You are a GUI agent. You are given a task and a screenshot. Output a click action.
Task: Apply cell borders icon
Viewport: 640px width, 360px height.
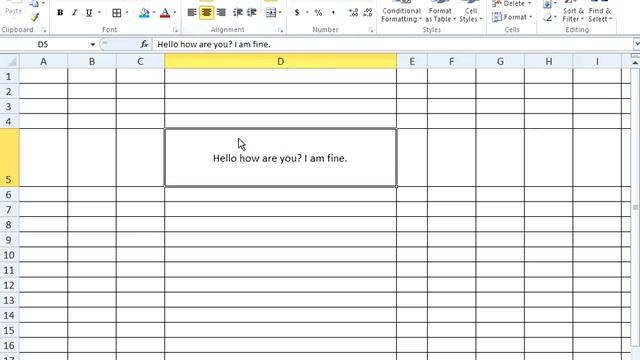pyautogui.click(x=117, y=13)
